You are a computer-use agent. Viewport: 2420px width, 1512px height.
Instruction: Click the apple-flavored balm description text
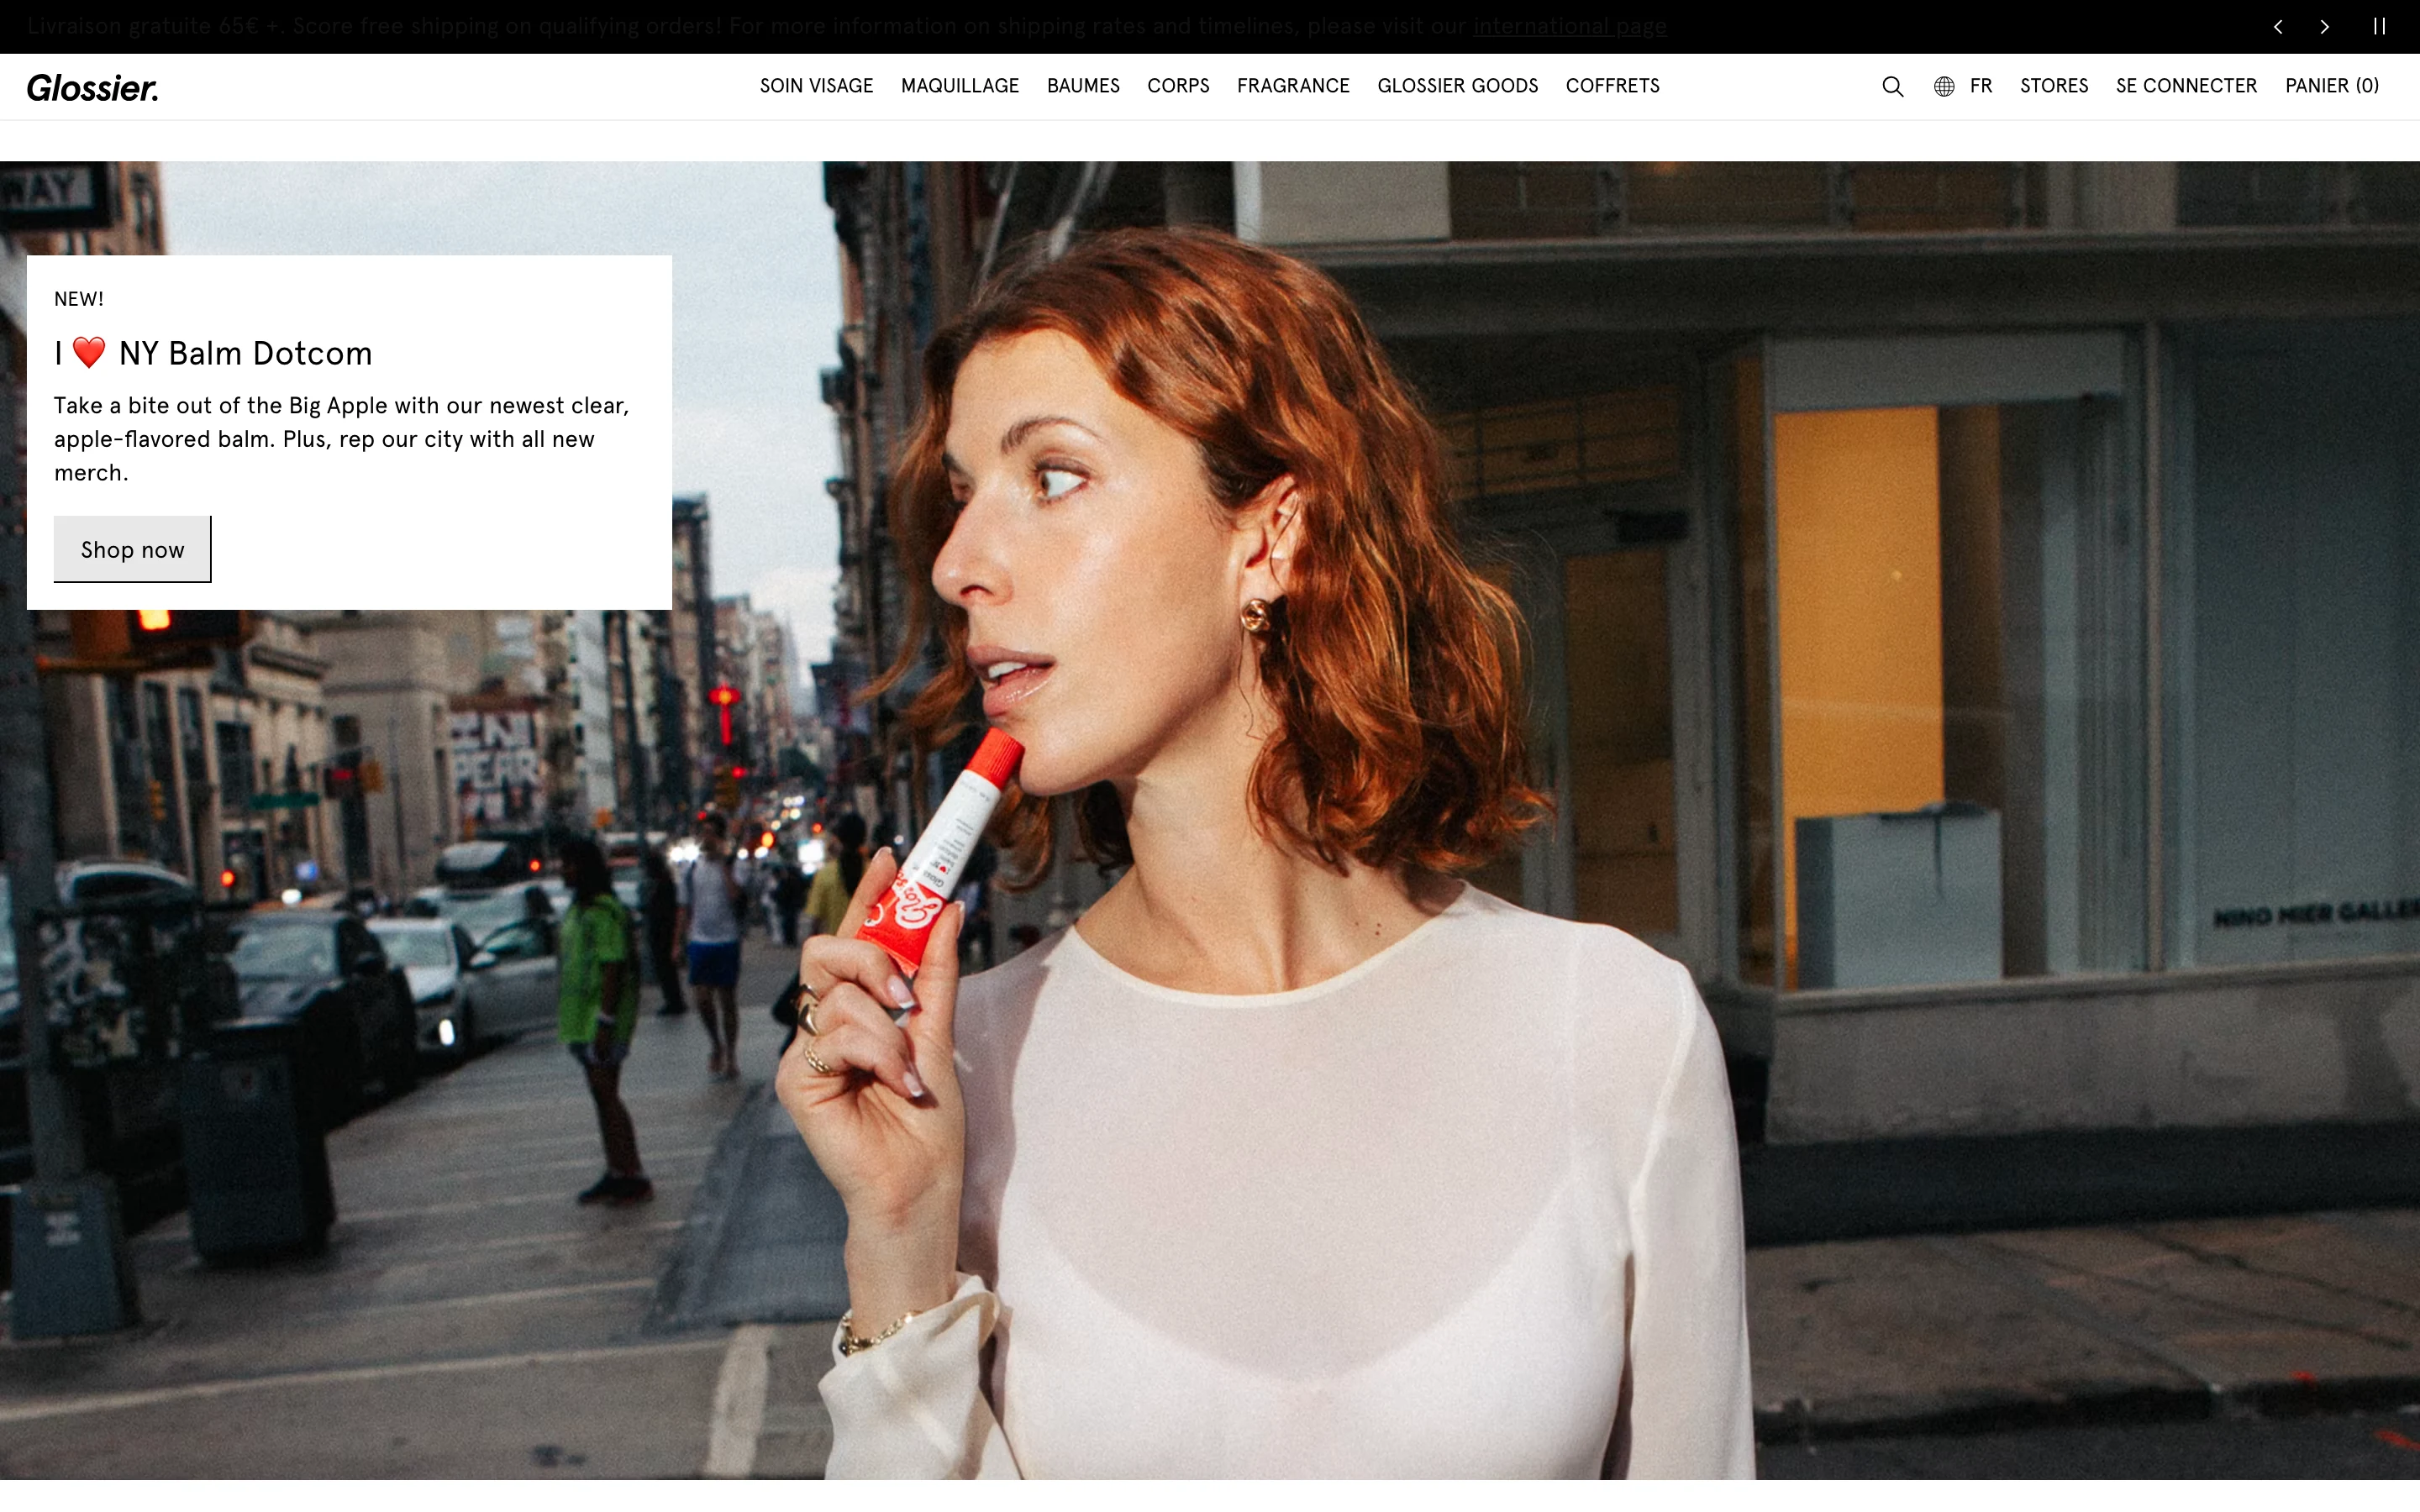pos(341,439)
